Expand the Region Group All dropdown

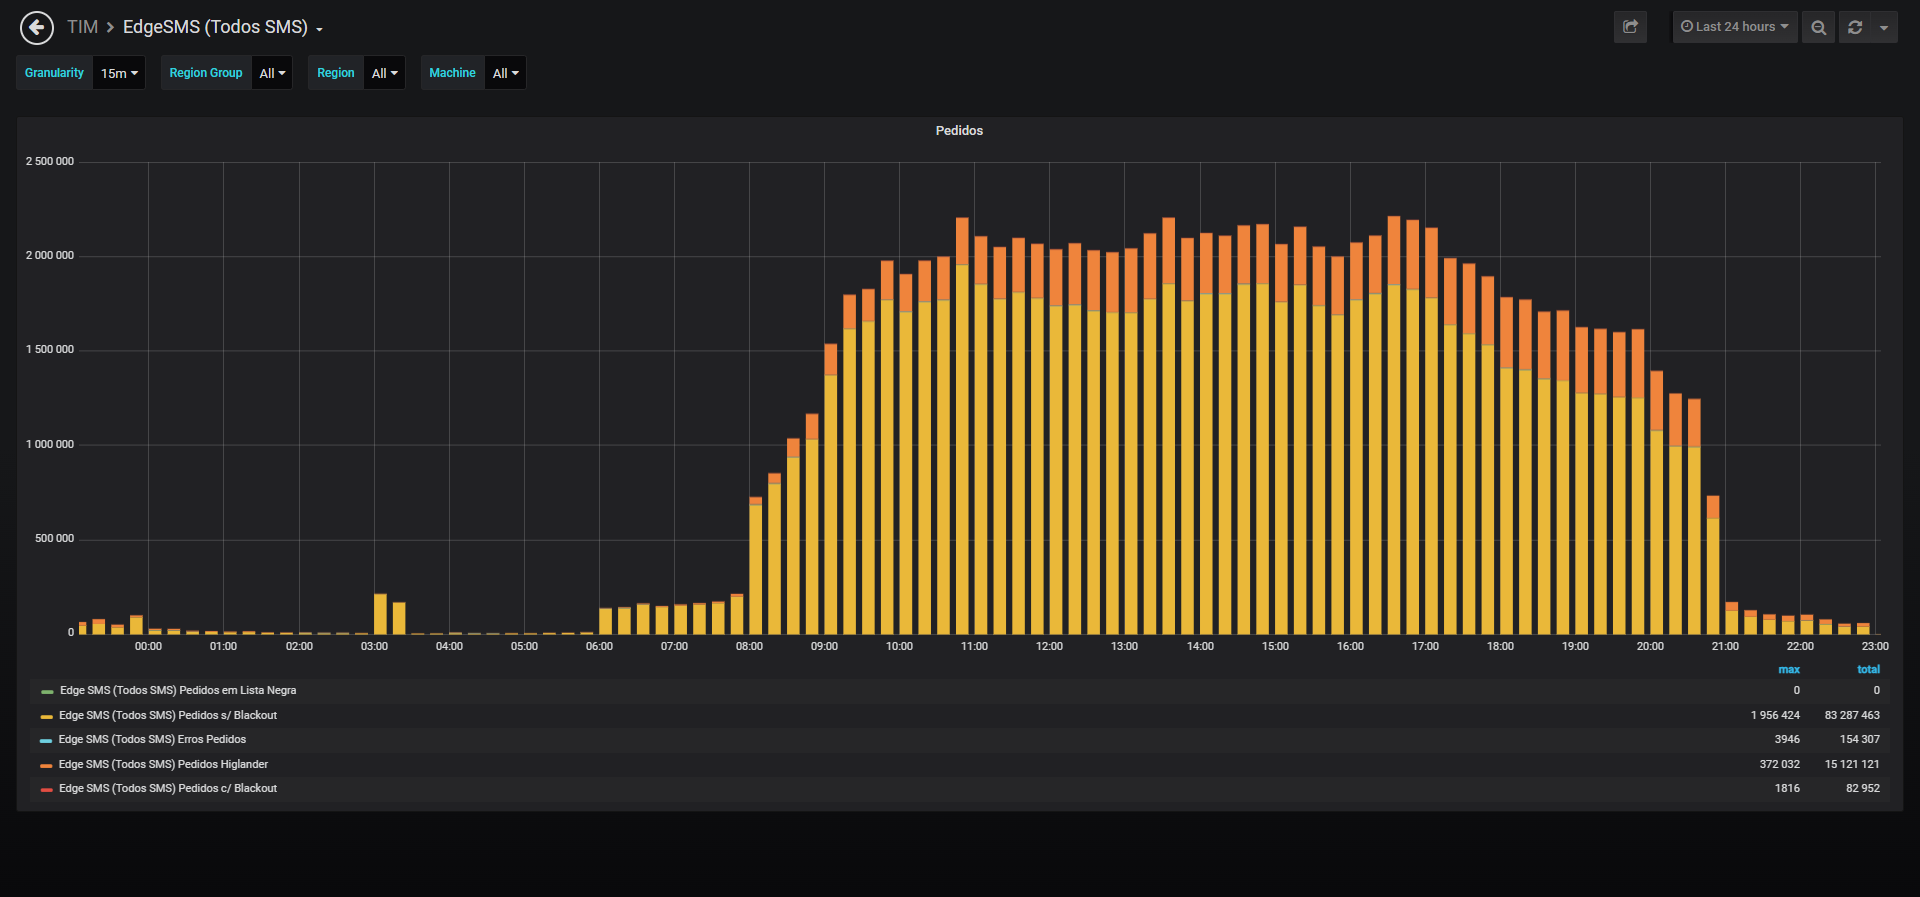(x=272, y=73)
